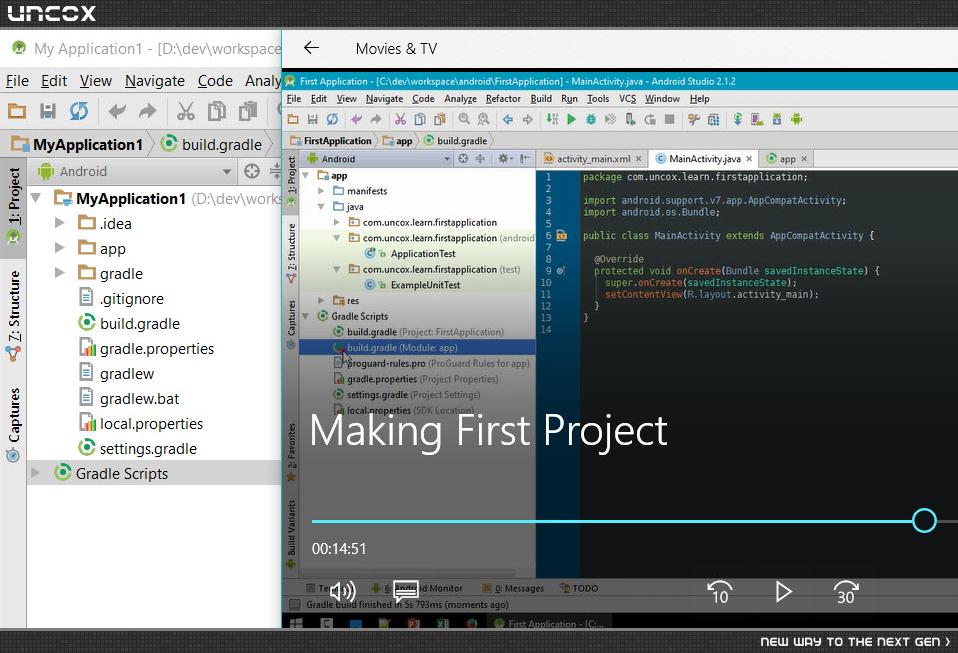Screen dimensions: 958x653
Task: Click Android robot icon at video toolbar's end
Action: [796, 119]
